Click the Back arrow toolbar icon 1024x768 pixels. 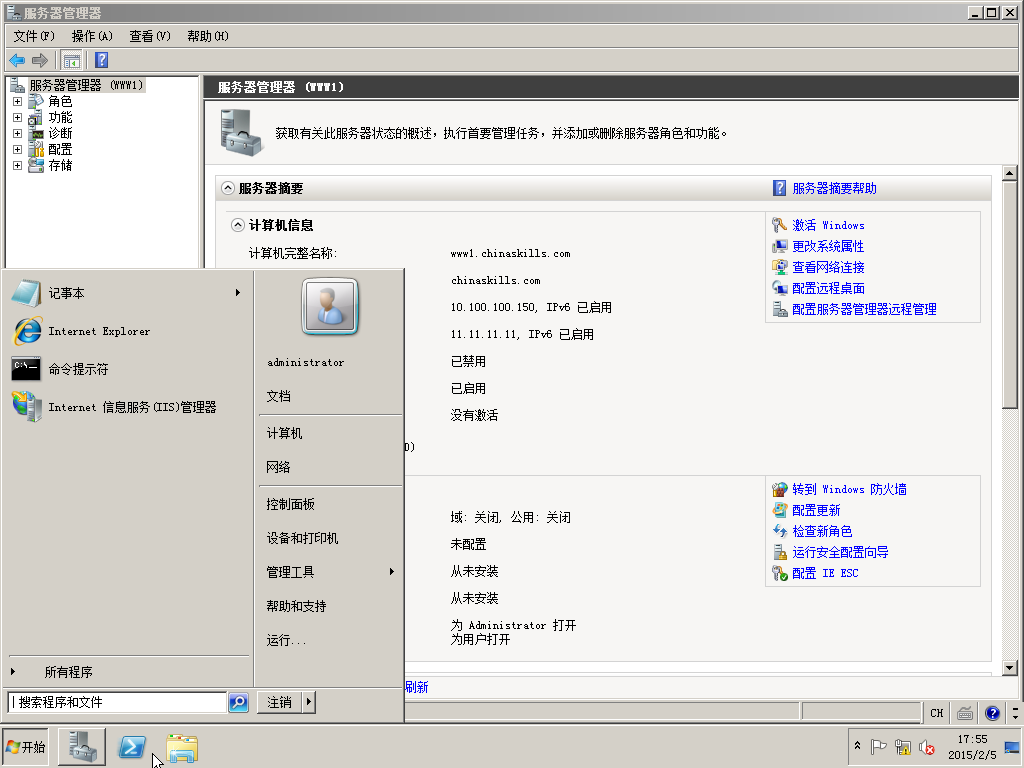17,61
